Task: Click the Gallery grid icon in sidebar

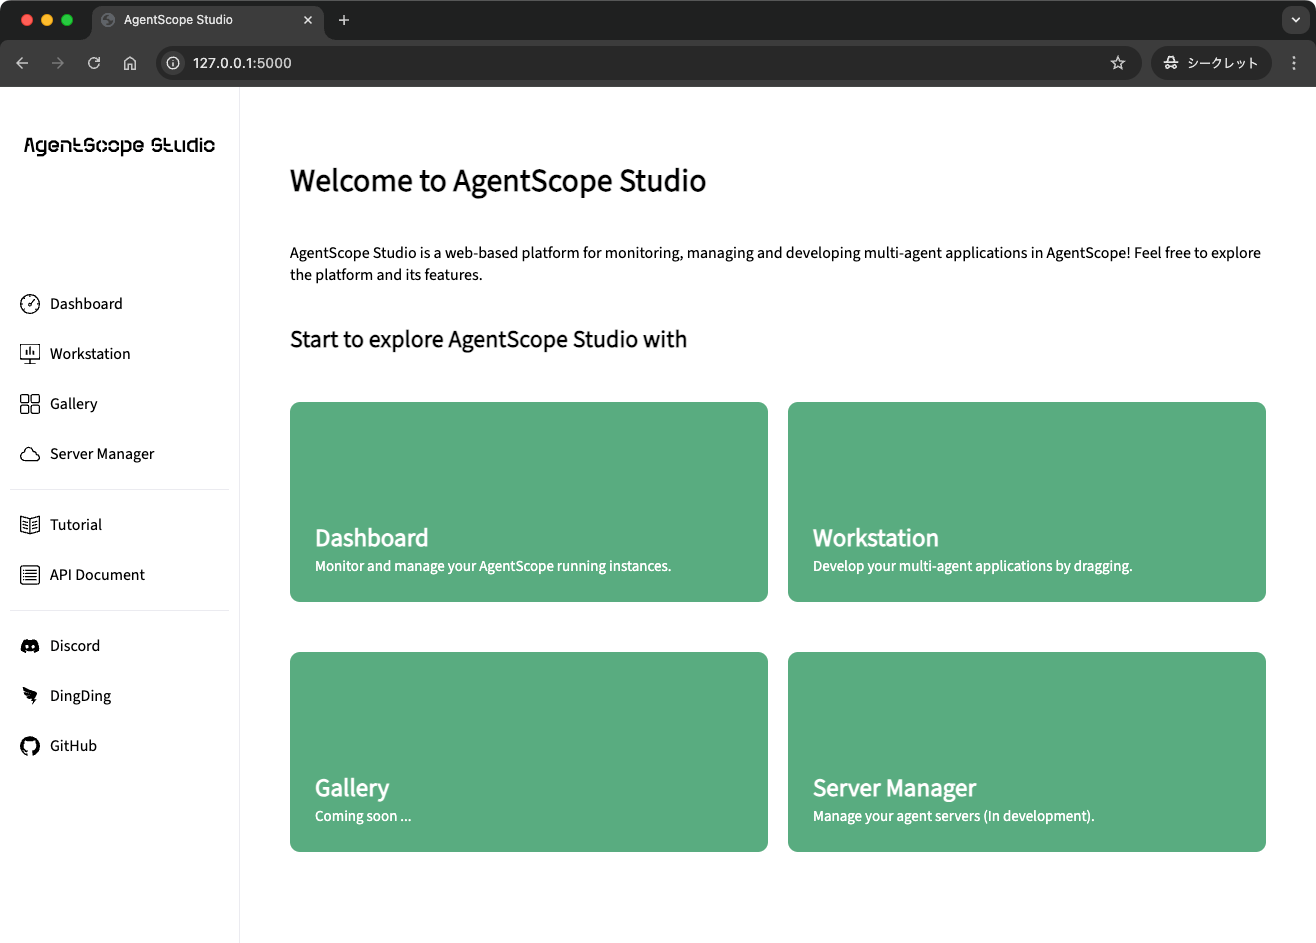Action: coord(30,404)
